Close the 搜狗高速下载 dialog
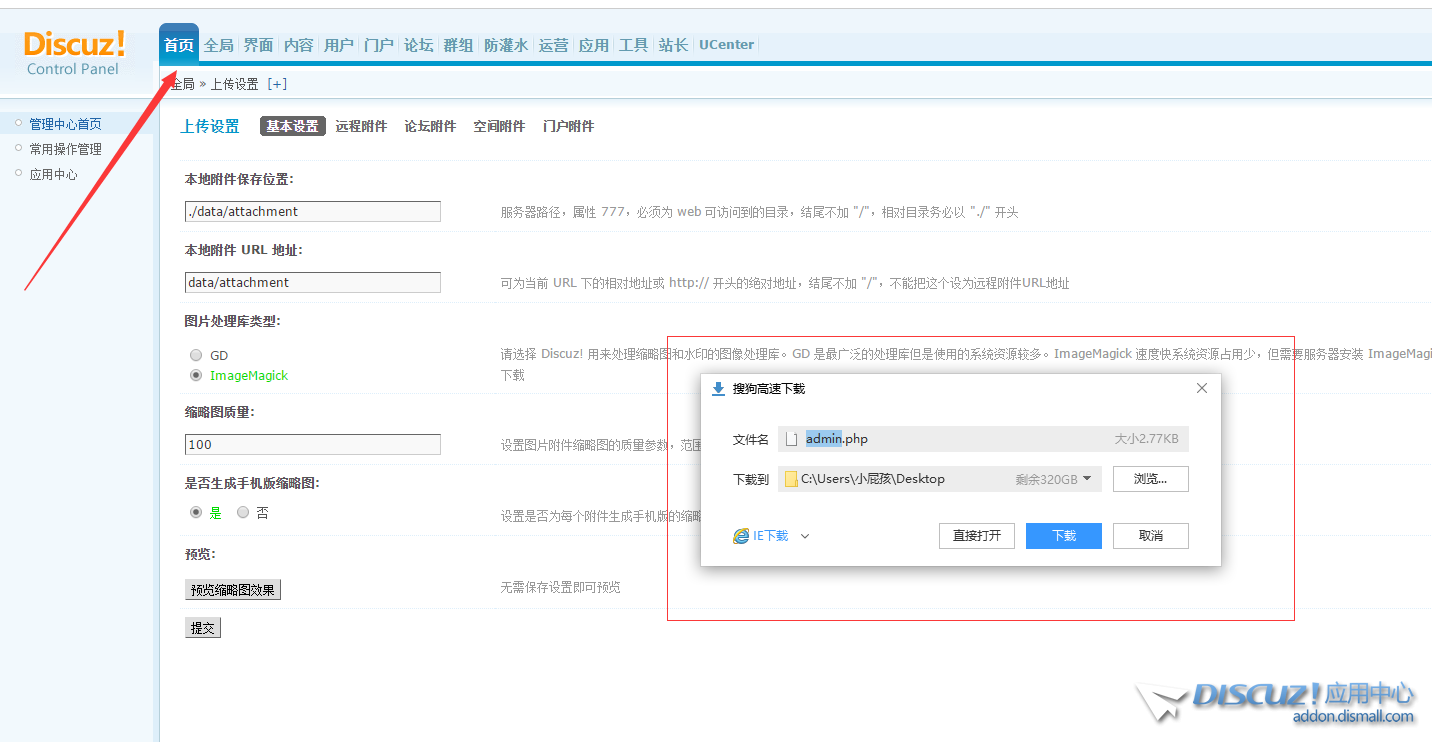Screen dimensions: 1432x742 [x=1202, y=388]
